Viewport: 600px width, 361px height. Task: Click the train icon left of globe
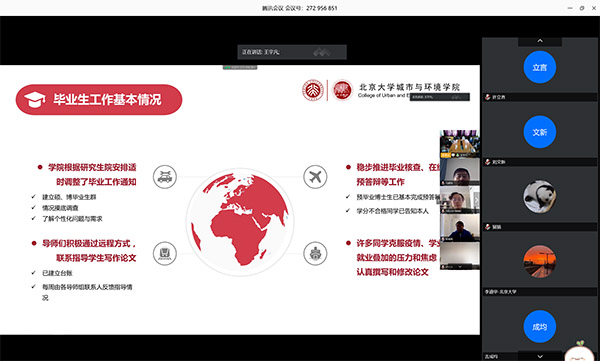point(165,253)
